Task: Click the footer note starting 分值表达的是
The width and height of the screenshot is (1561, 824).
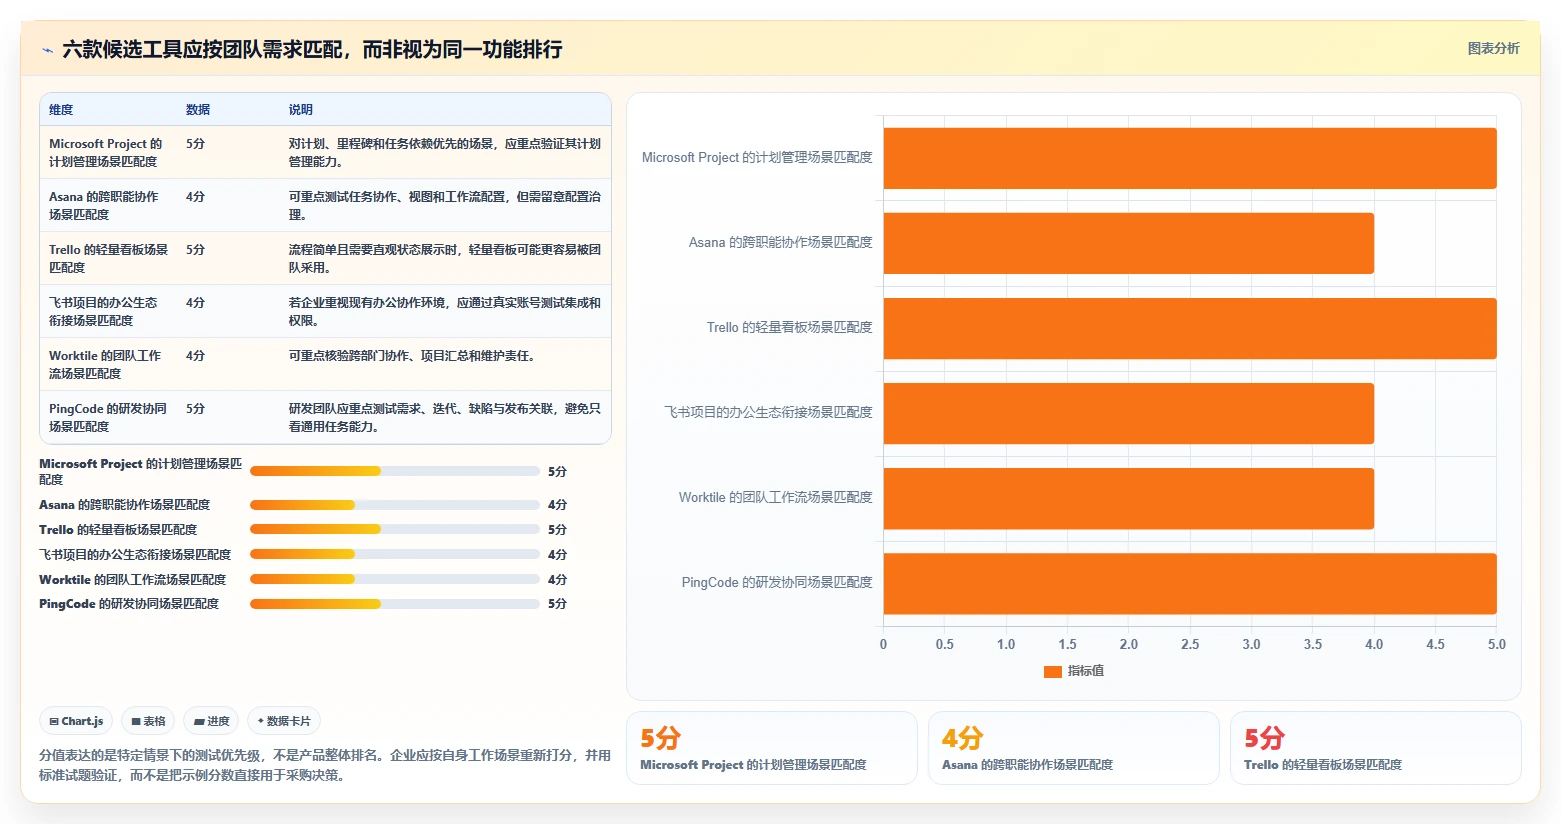Action: 325,765
